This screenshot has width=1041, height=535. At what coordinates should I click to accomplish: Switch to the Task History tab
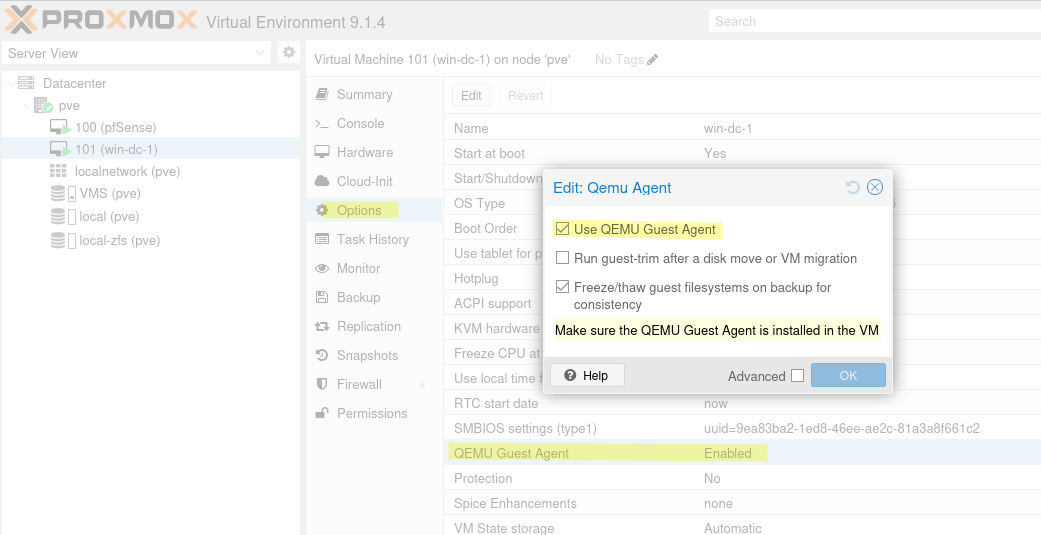374,239
